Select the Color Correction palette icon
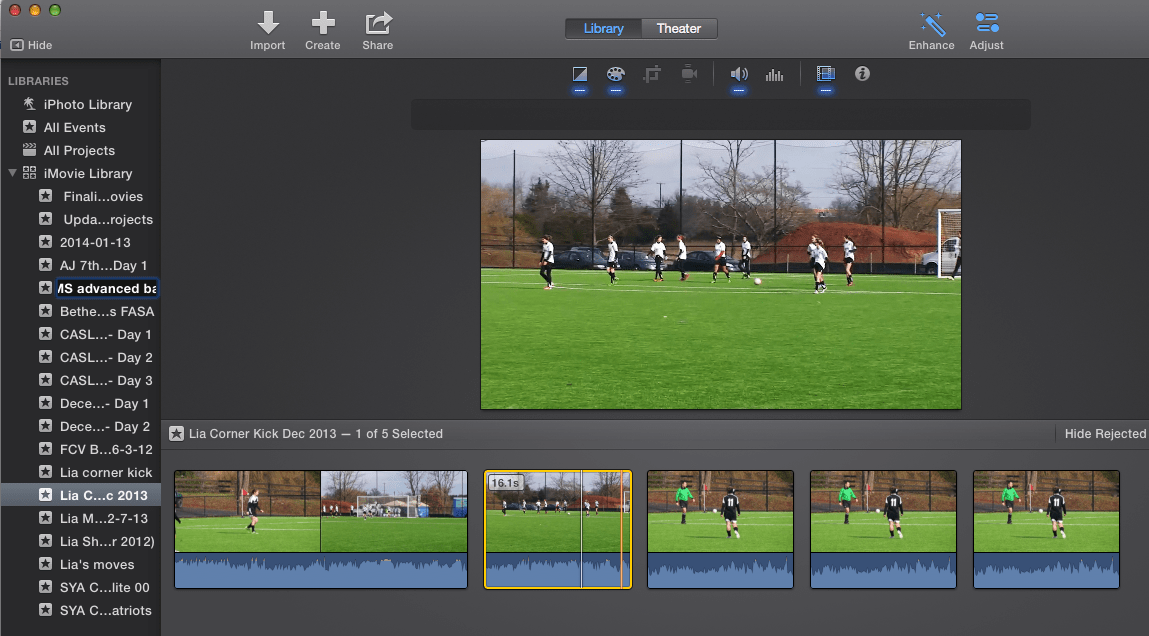 (616, 74)
